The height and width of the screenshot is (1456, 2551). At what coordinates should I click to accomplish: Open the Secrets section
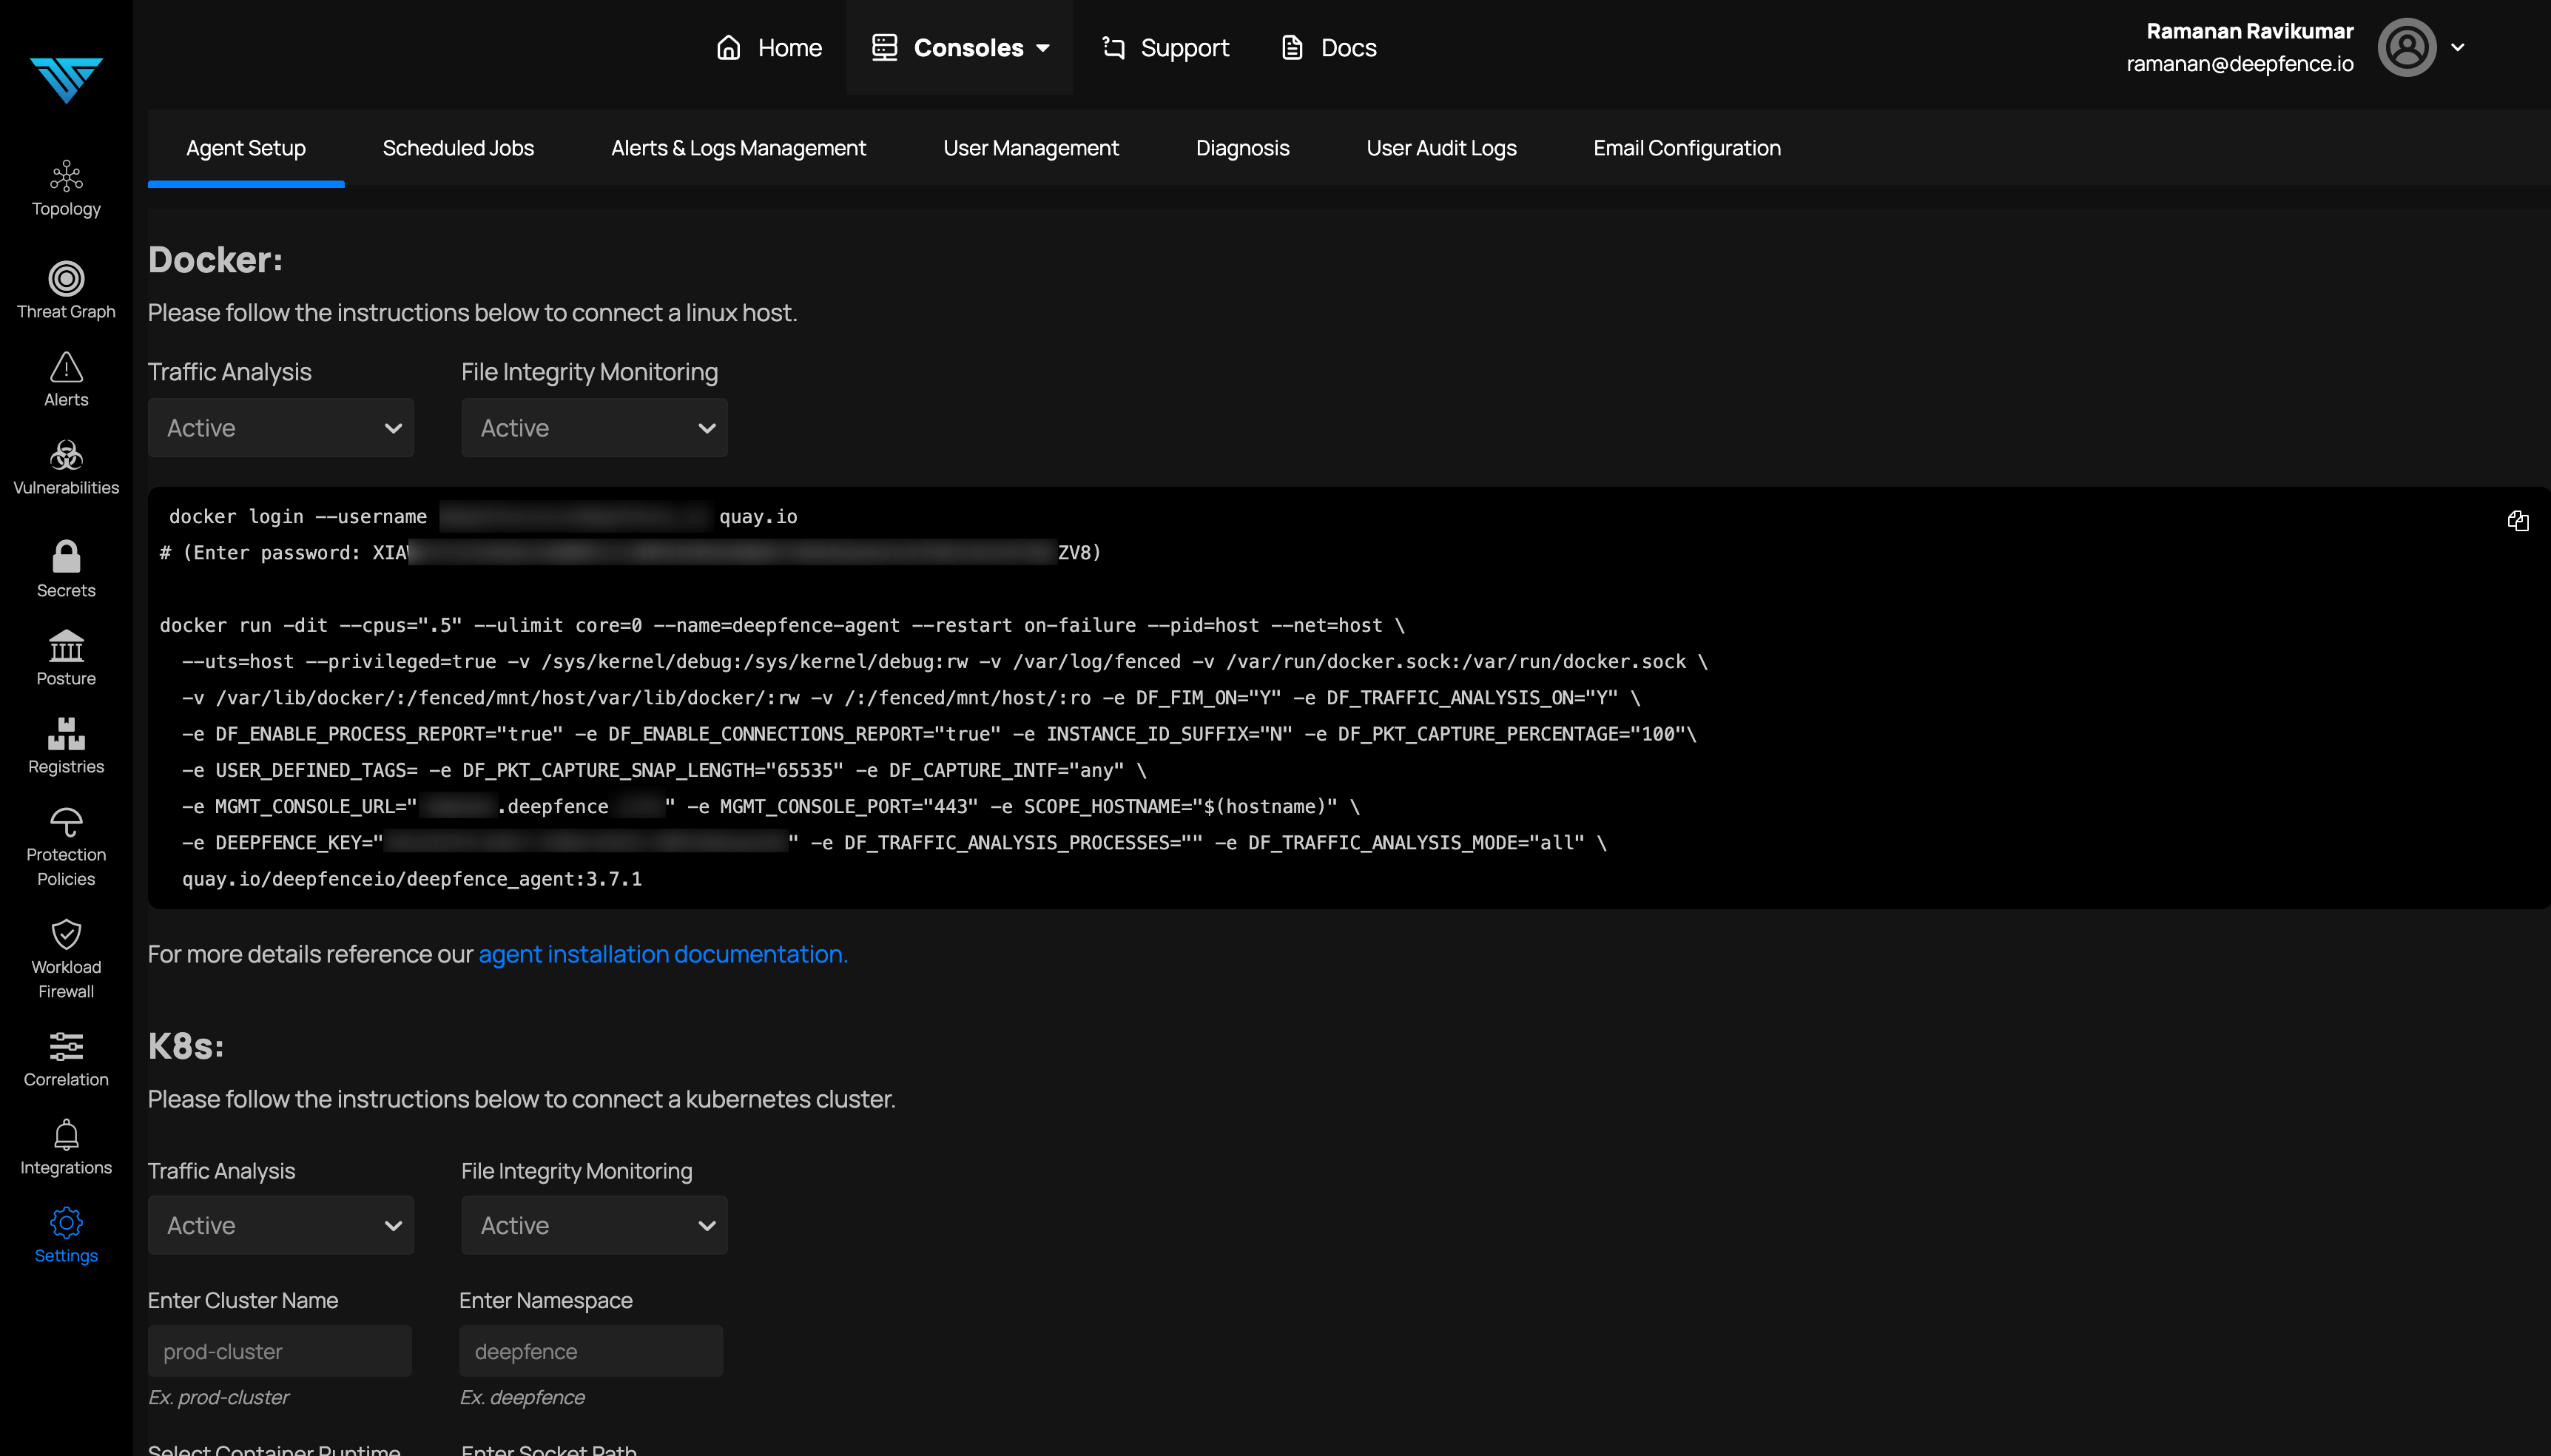[x=66, y=570]
